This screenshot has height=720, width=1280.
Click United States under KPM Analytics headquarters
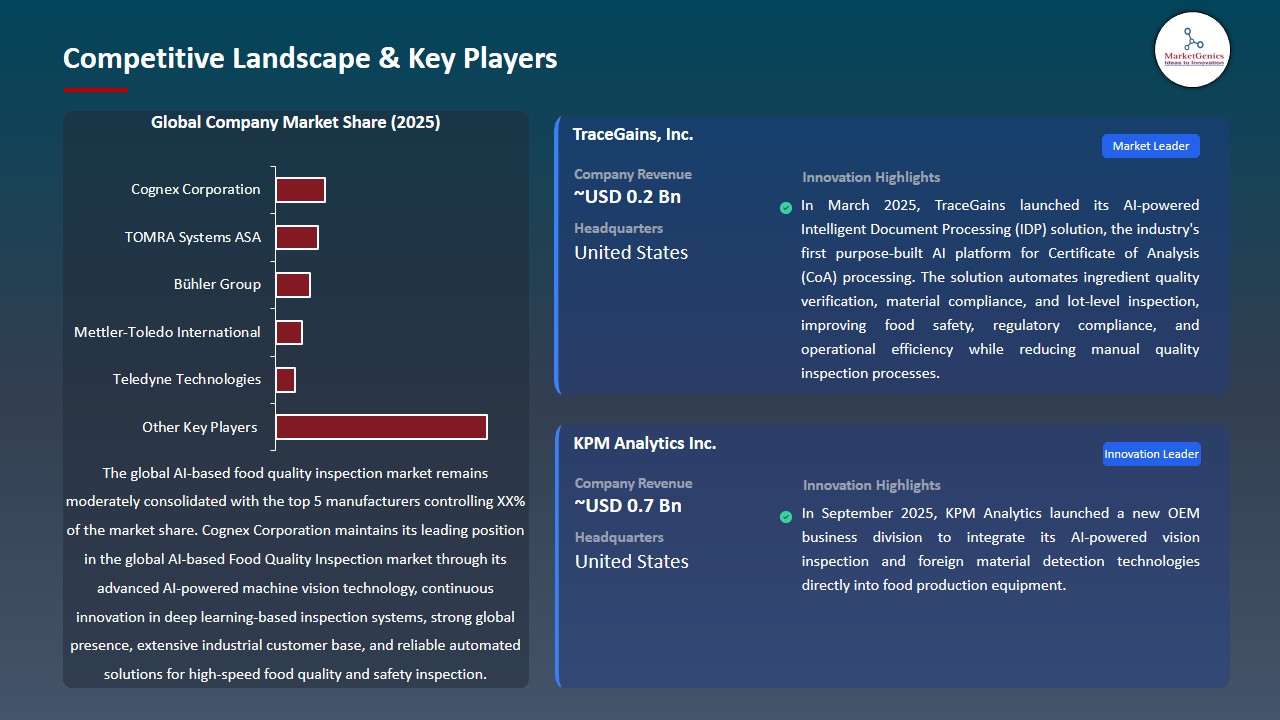[631, 562]
